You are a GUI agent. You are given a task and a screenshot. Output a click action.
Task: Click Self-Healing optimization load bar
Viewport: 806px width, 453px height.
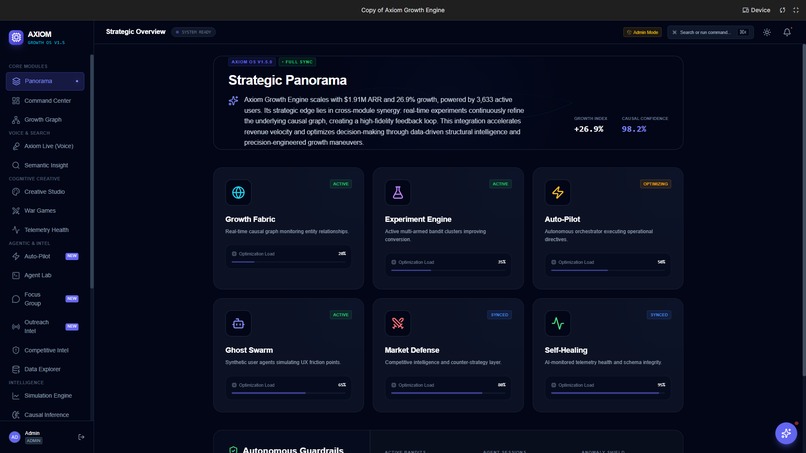click(608, 393)
